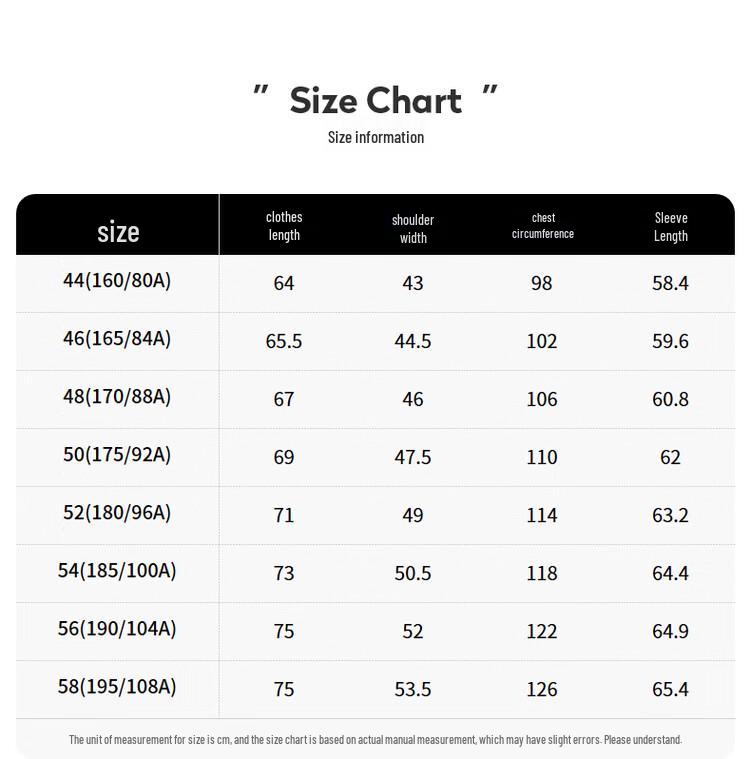This screenshot has width=750, height=759.
Task: Select the 58(195/108A) size row label
Action: tap(117, 687)
